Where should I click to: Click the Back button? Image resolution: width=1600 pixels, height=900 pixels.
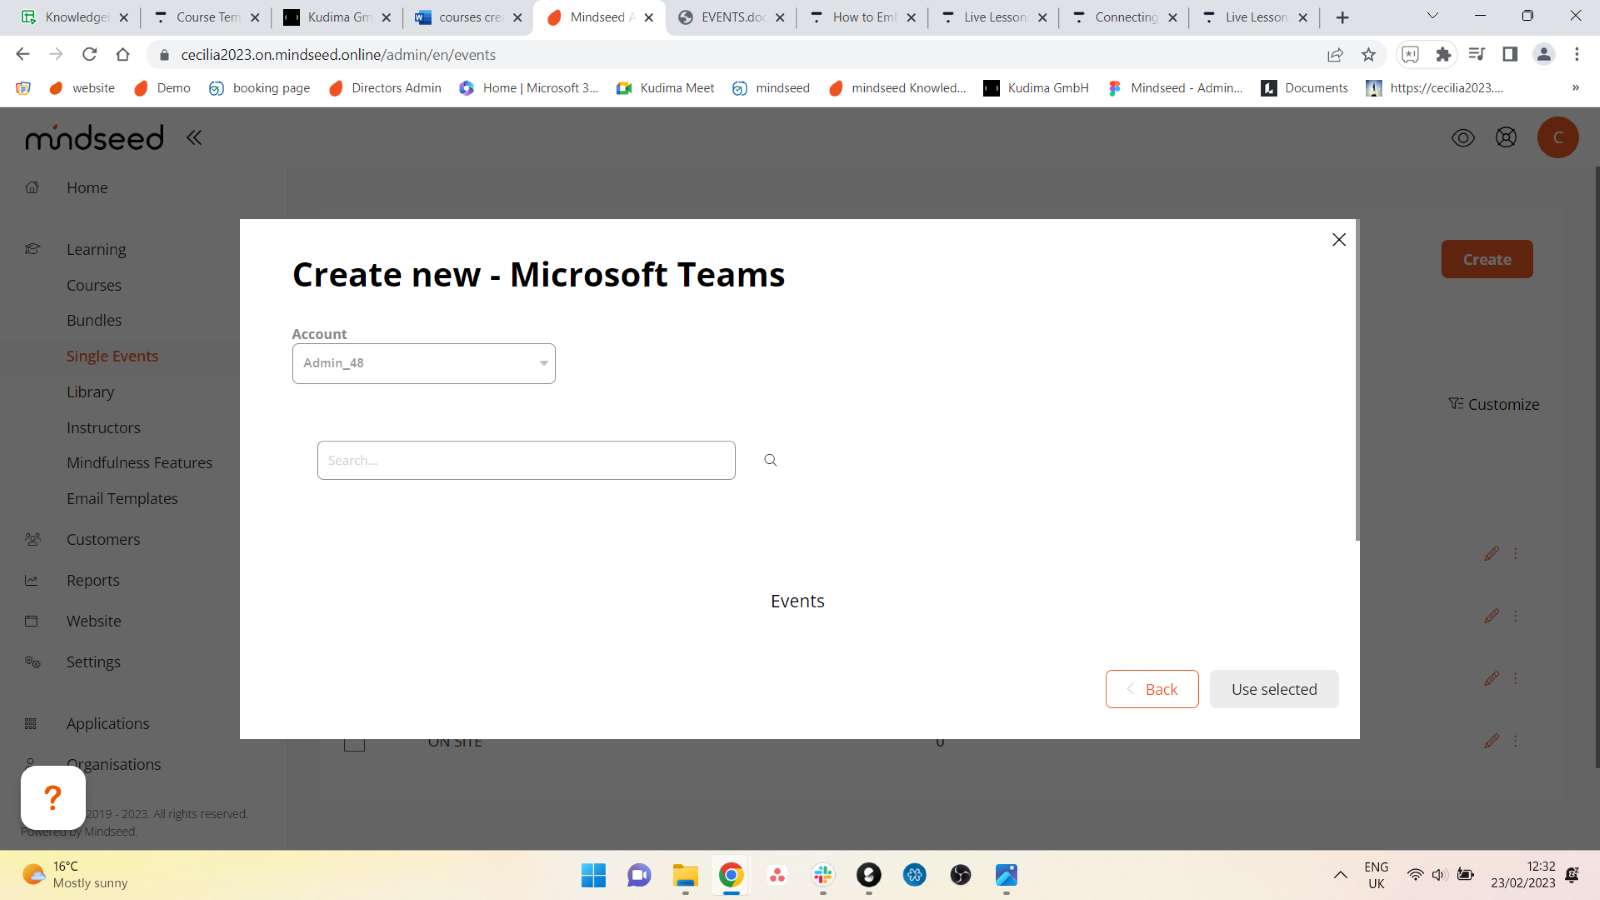click(1152, 689)
